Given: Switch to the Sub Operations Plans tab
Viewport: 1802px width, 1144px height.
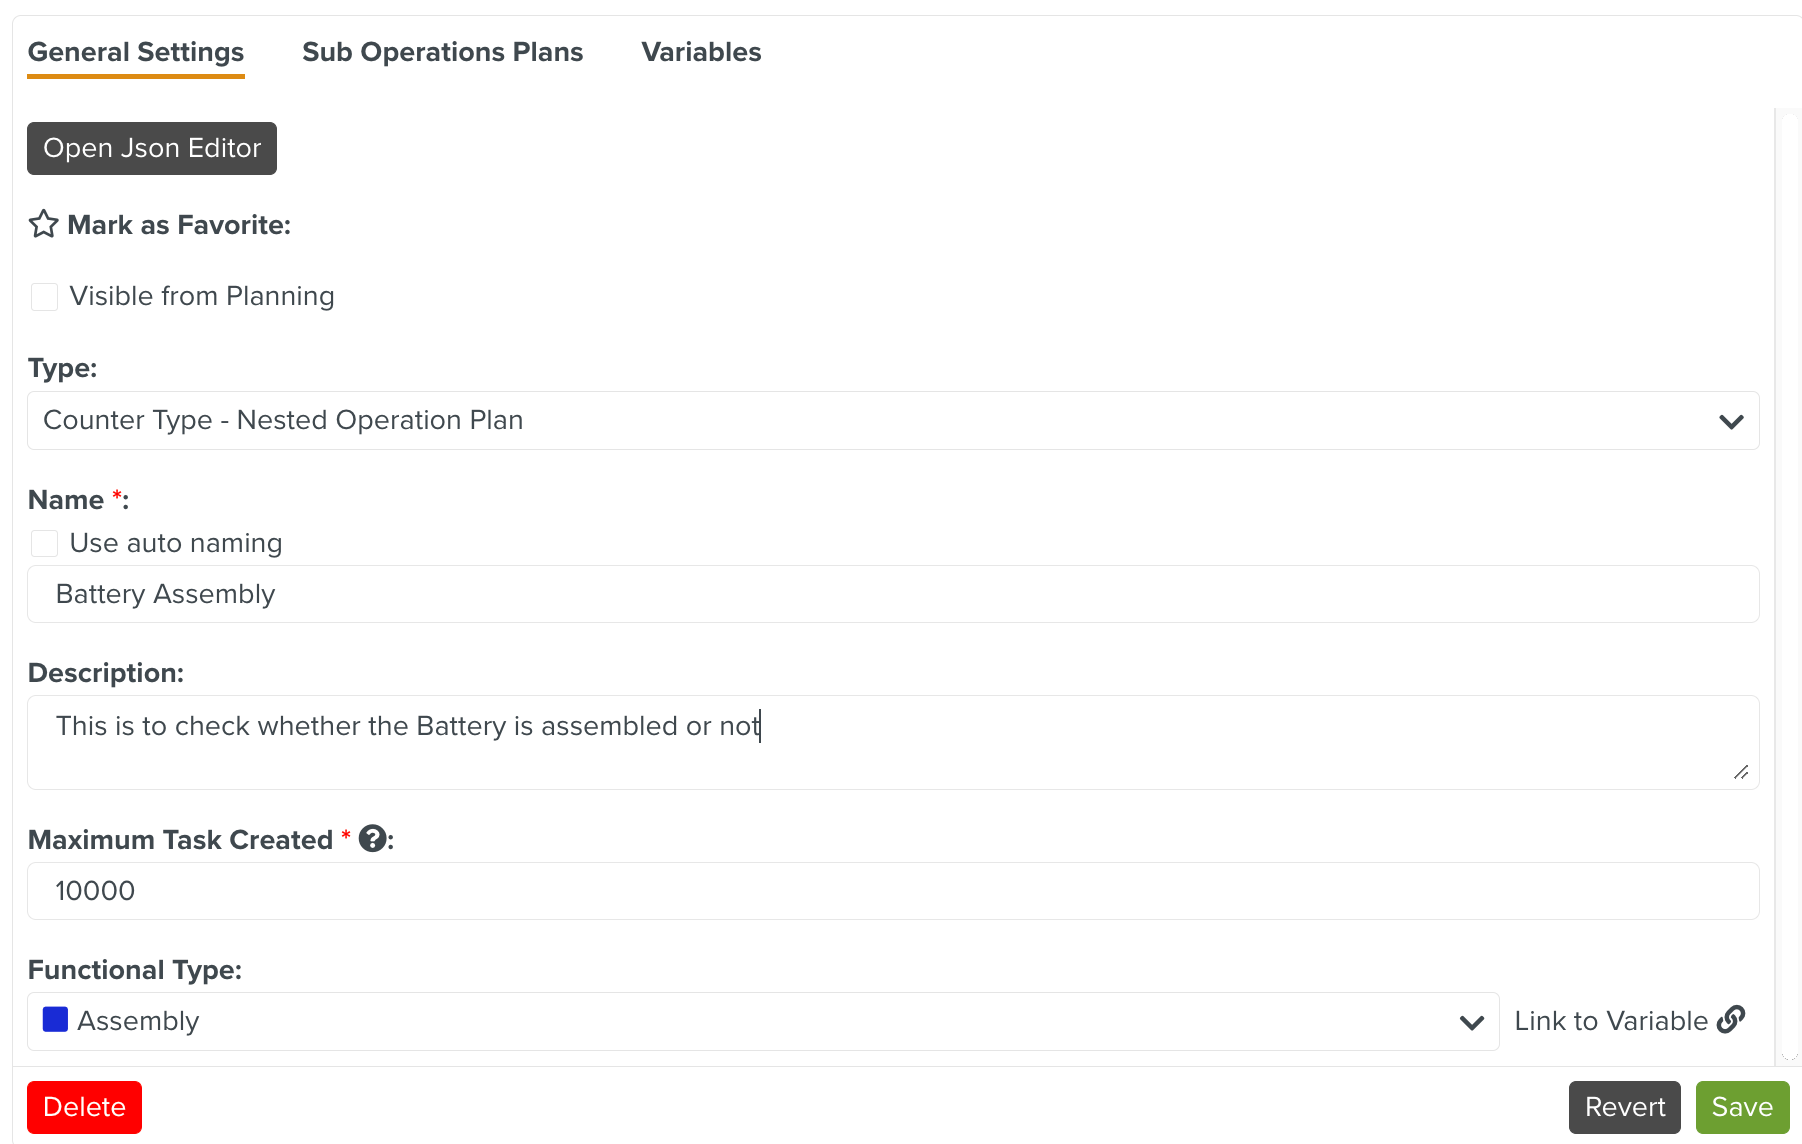Looking at the screenshot, I should [442, 52].
